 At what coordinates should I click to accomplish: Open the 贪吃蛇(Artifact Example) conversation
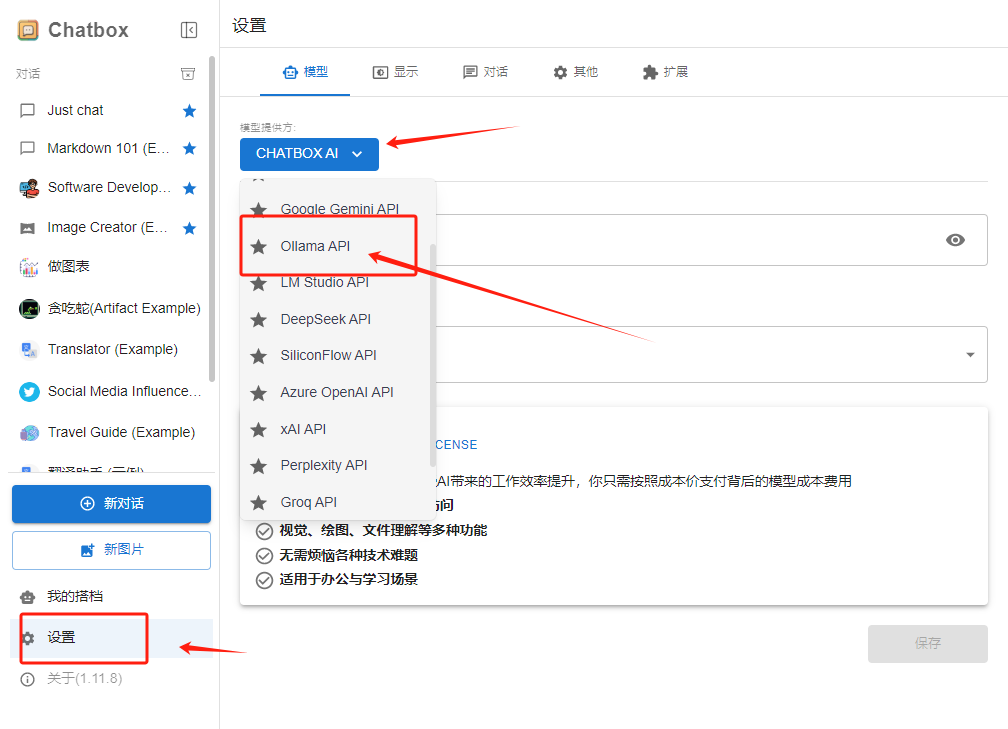[x=110, y=309]
